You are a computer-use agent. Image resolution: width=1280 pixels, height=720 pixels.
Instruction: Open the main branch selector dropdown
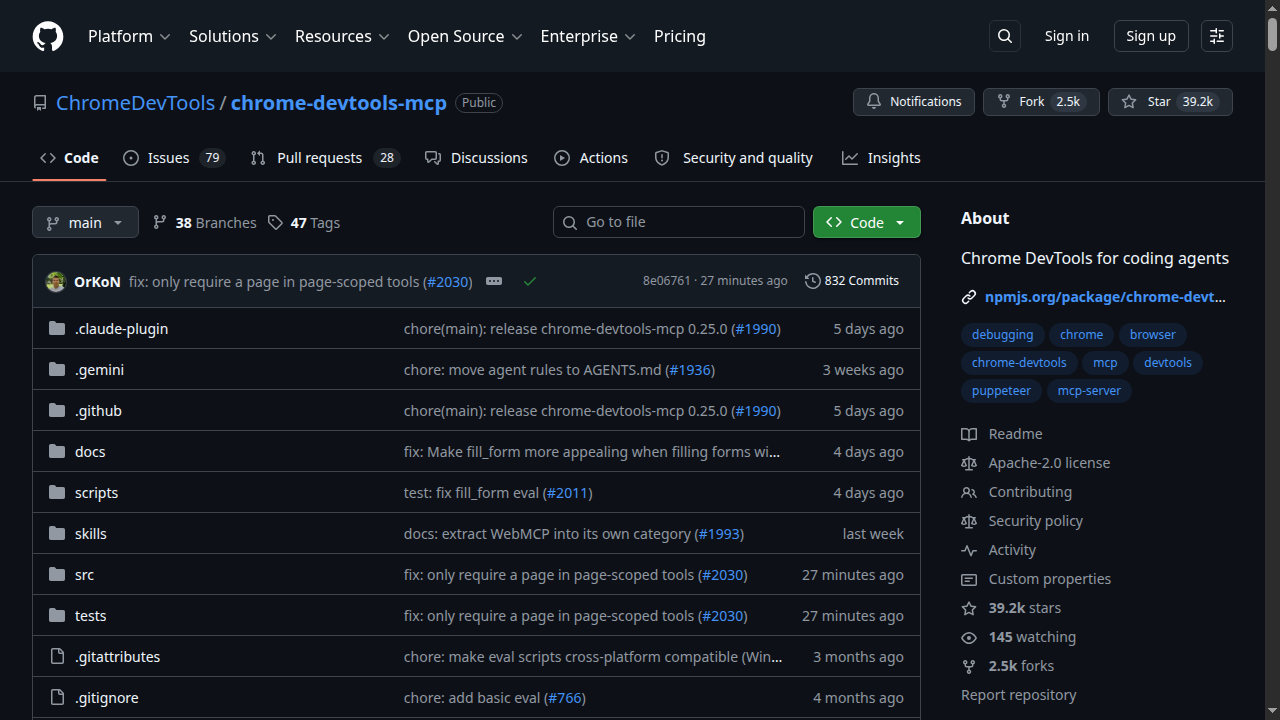[85, 222]
